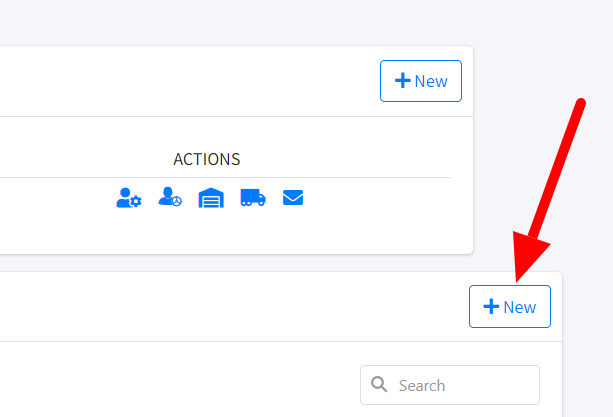Click the plus icon in upper New button
This screenshot has width=613, height=417.
(x=403, y=81)
